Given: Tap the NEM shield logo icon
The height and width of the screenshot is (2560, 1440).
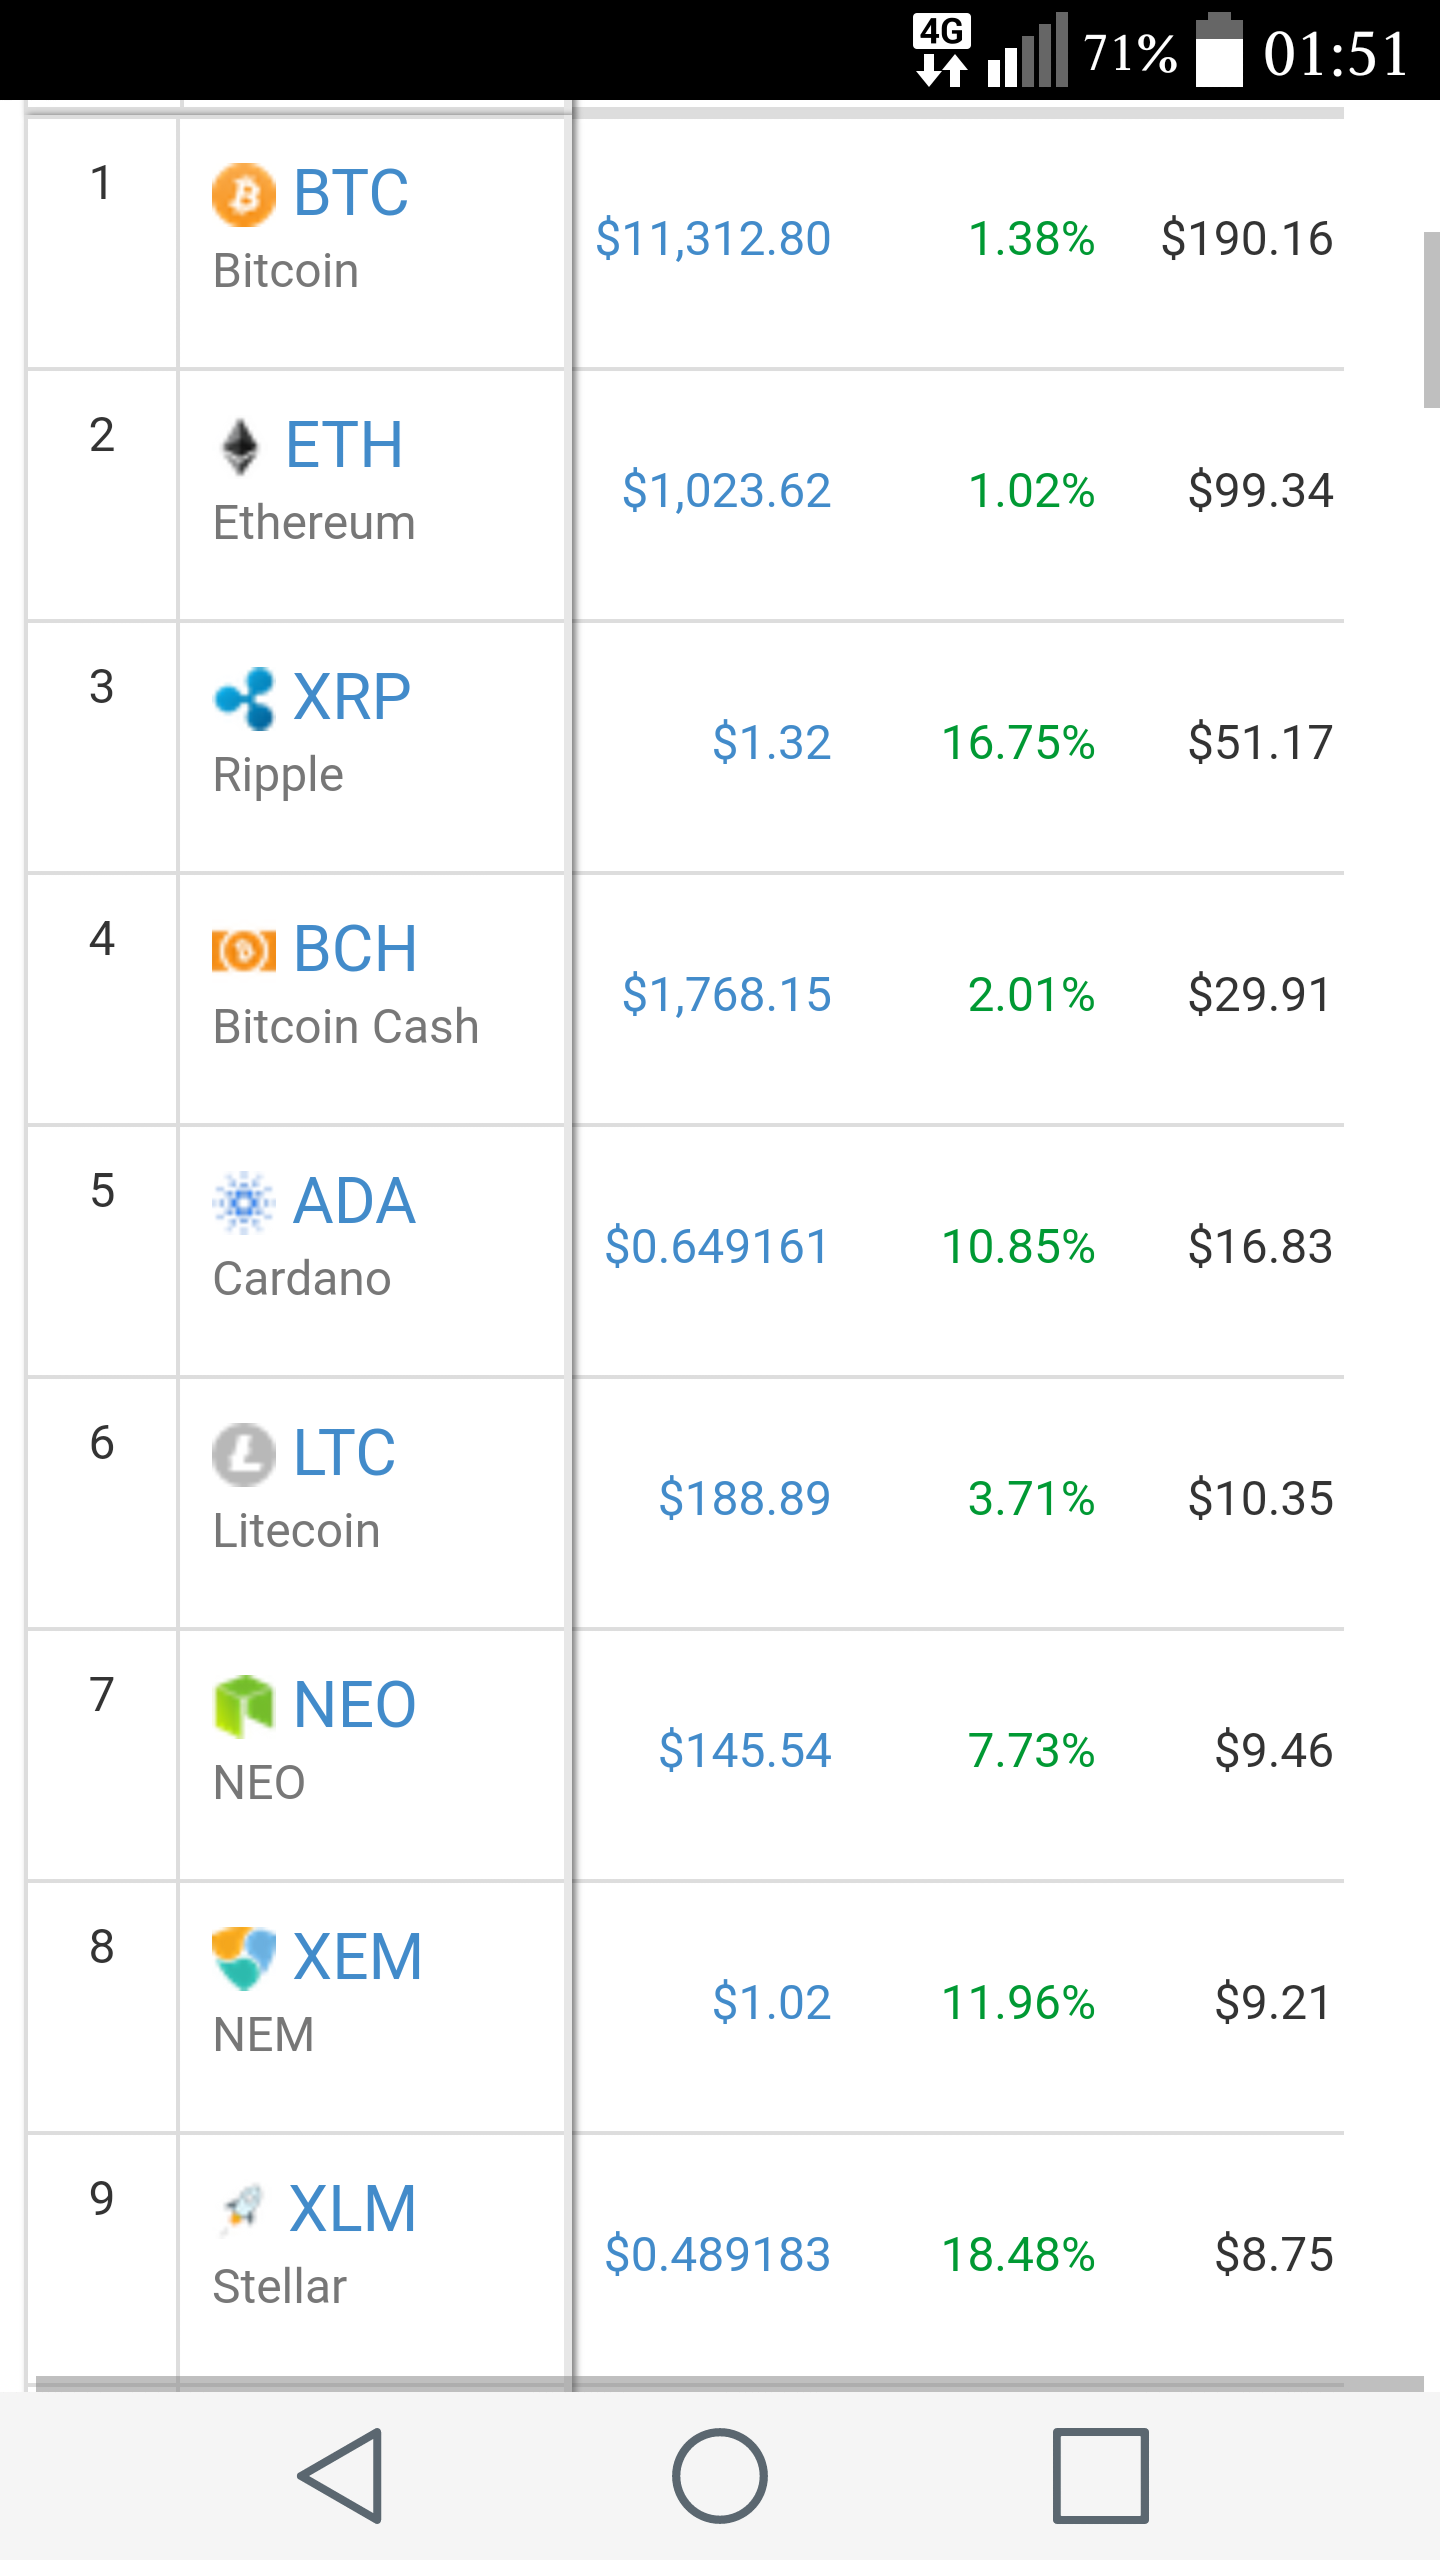Looking at the screenshot, I should (243, 1958).
